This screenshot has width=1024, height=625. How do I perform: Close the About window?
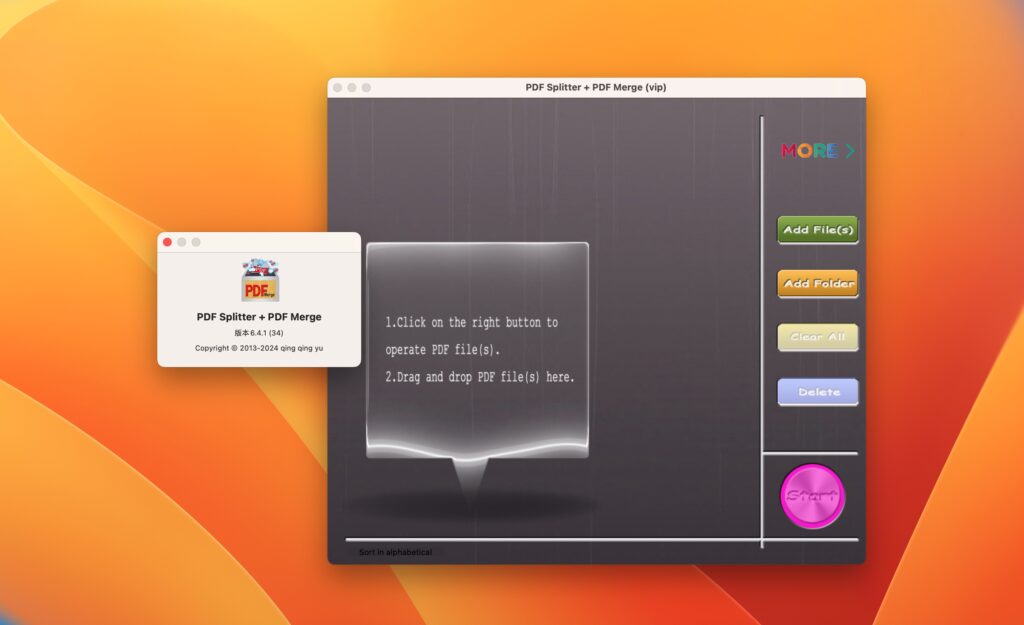[x=166, y=242]
